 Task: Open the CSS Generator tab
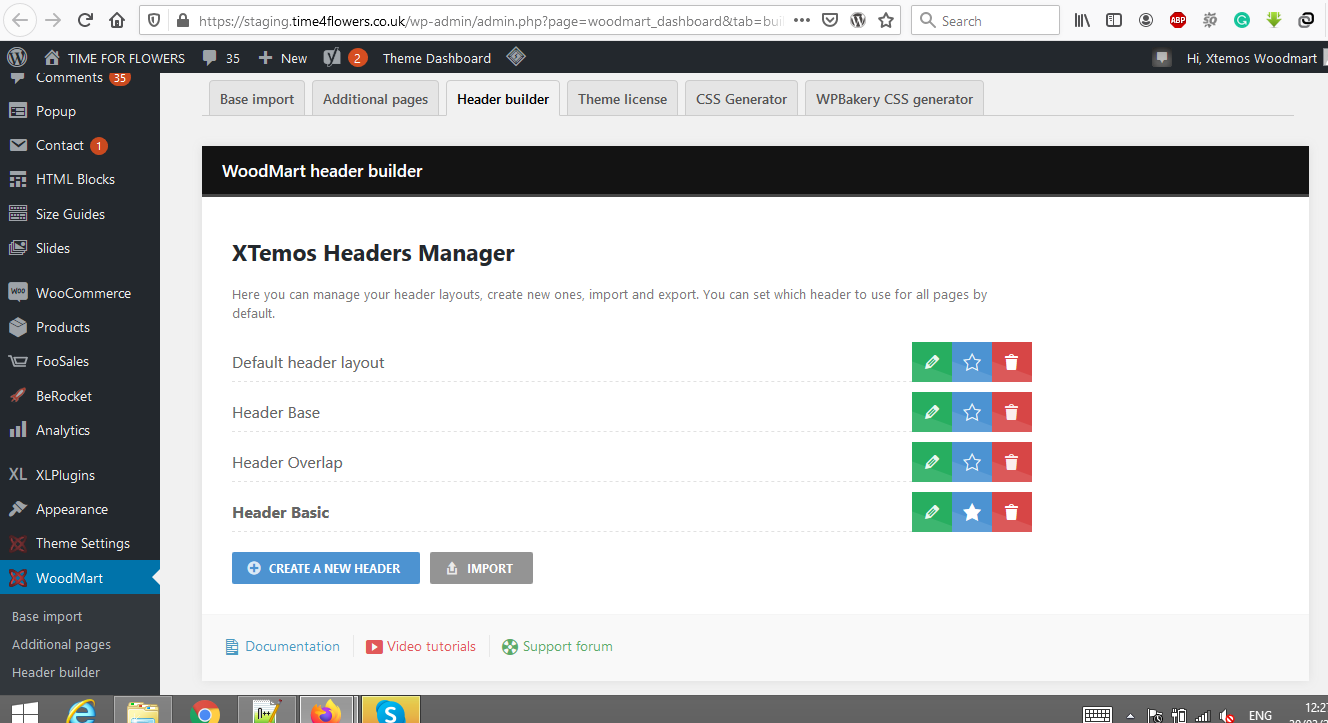coord(741,99)
